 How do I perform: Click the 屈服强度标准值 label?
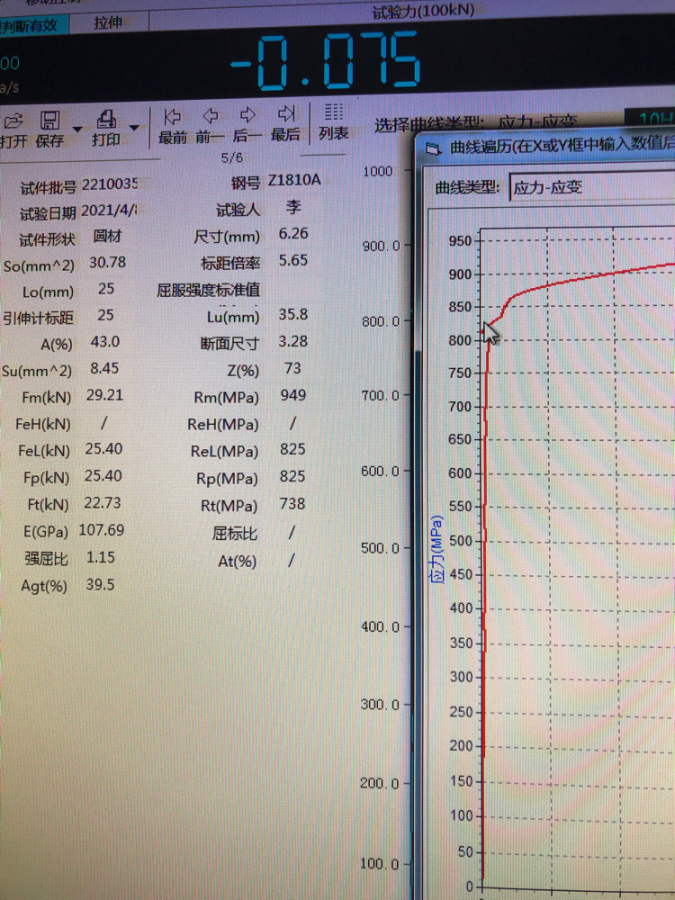[x=208, y=290]
